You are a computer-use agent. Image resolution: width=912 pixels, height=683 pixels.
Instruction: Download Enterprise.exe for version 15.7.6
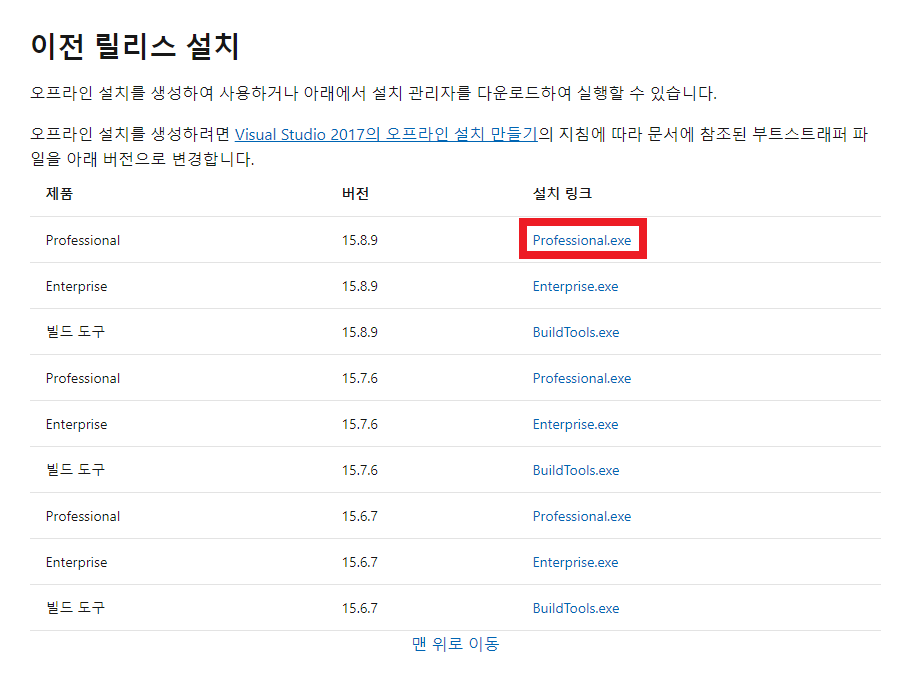point(575,424)
